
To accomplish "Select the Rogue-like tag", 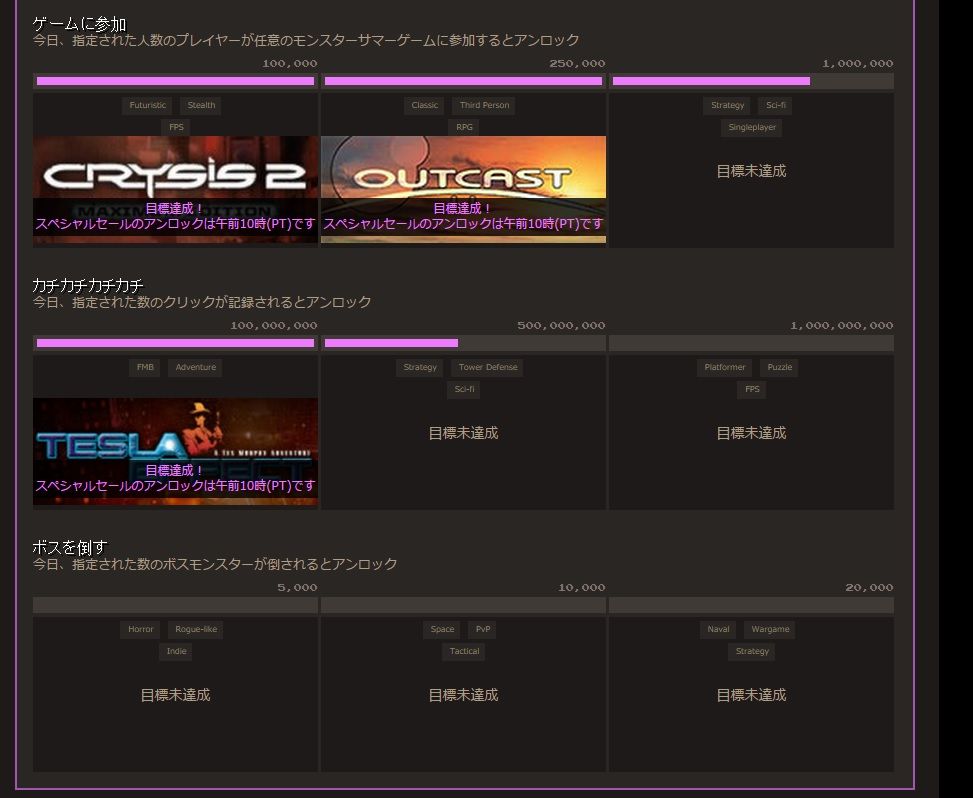I will (x=196, y=629).
